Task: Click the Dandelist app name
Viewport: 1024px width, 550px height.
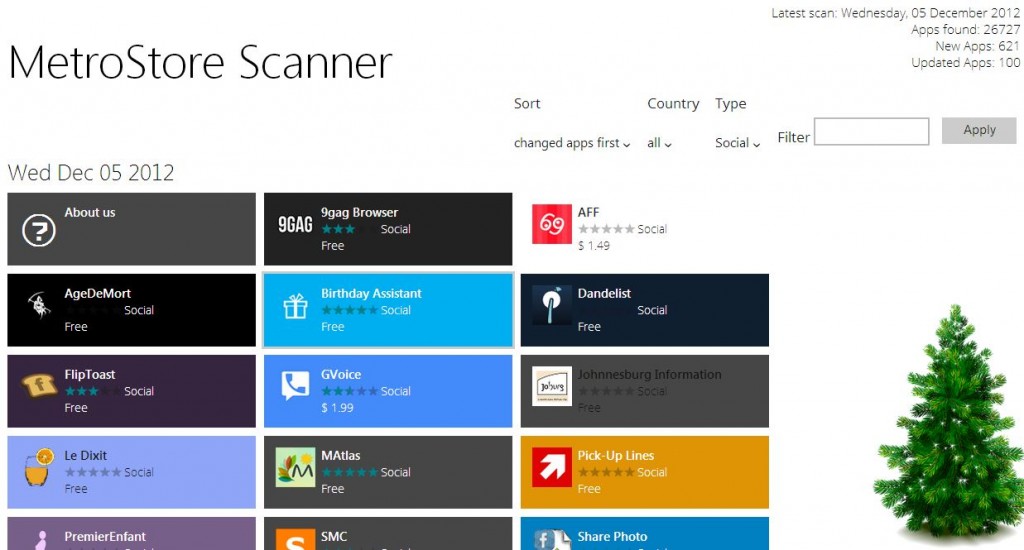Action: [x=604, y=293]
